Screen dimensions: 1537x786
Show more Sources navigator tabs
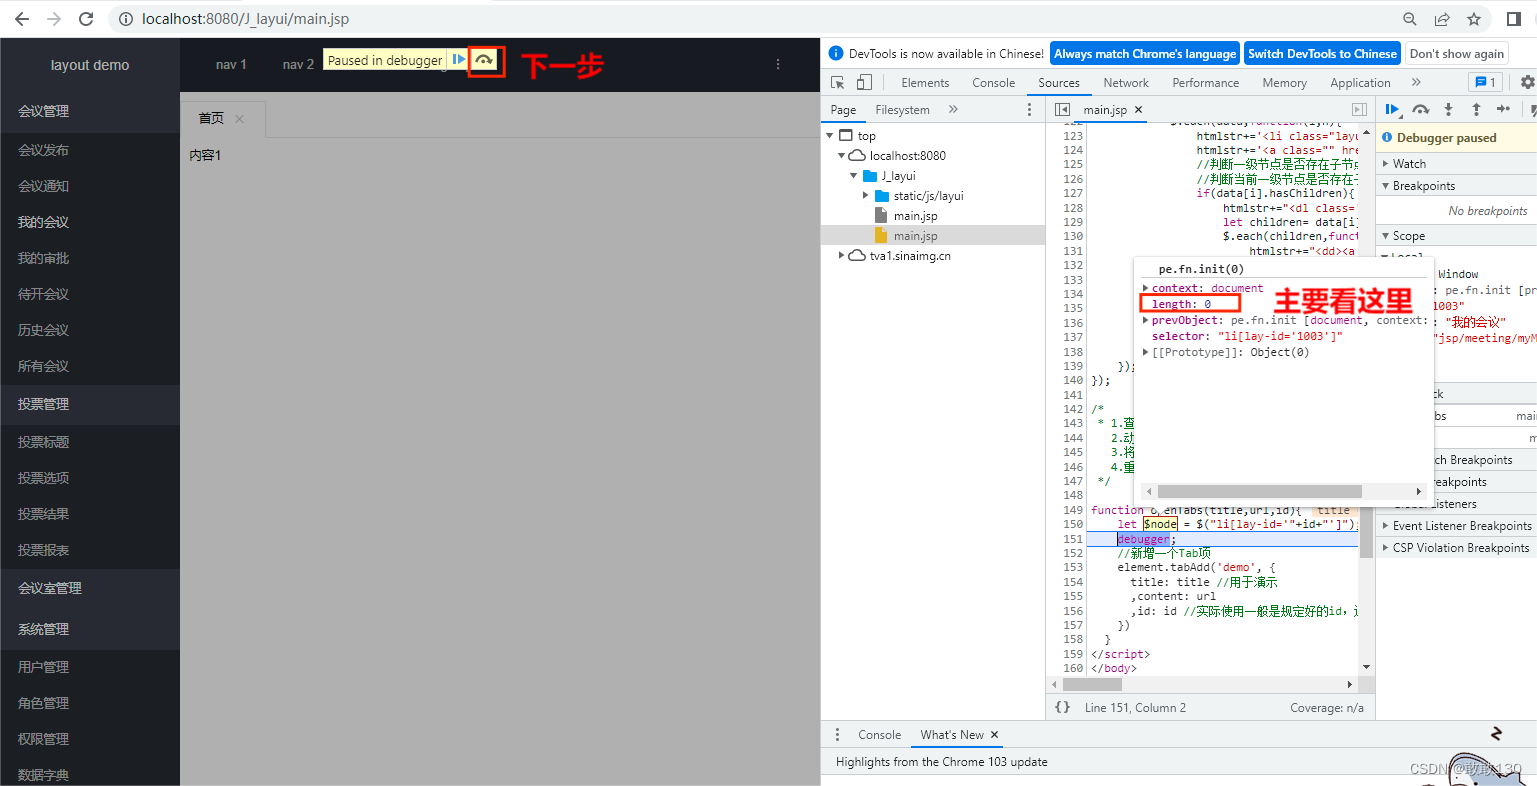953,109
